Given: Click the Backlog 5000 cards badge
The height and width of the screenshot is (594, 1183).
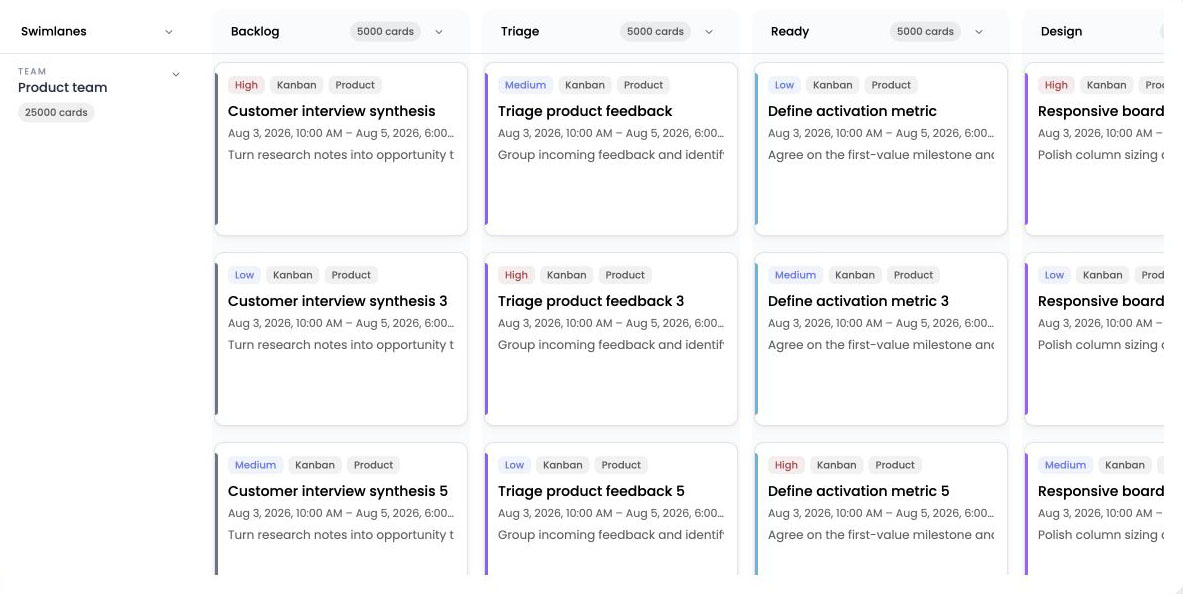Looking at the screenshot, I should pyautogui.click(x=386, y=32).
